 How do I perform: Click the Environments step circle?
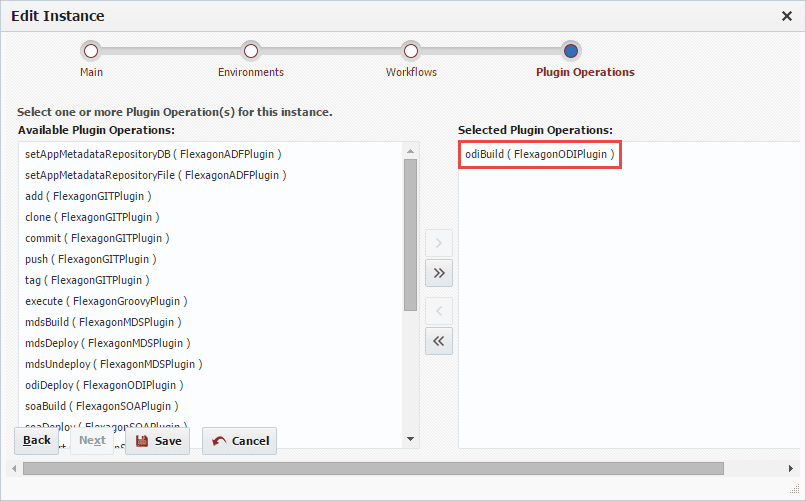[251, 51]
